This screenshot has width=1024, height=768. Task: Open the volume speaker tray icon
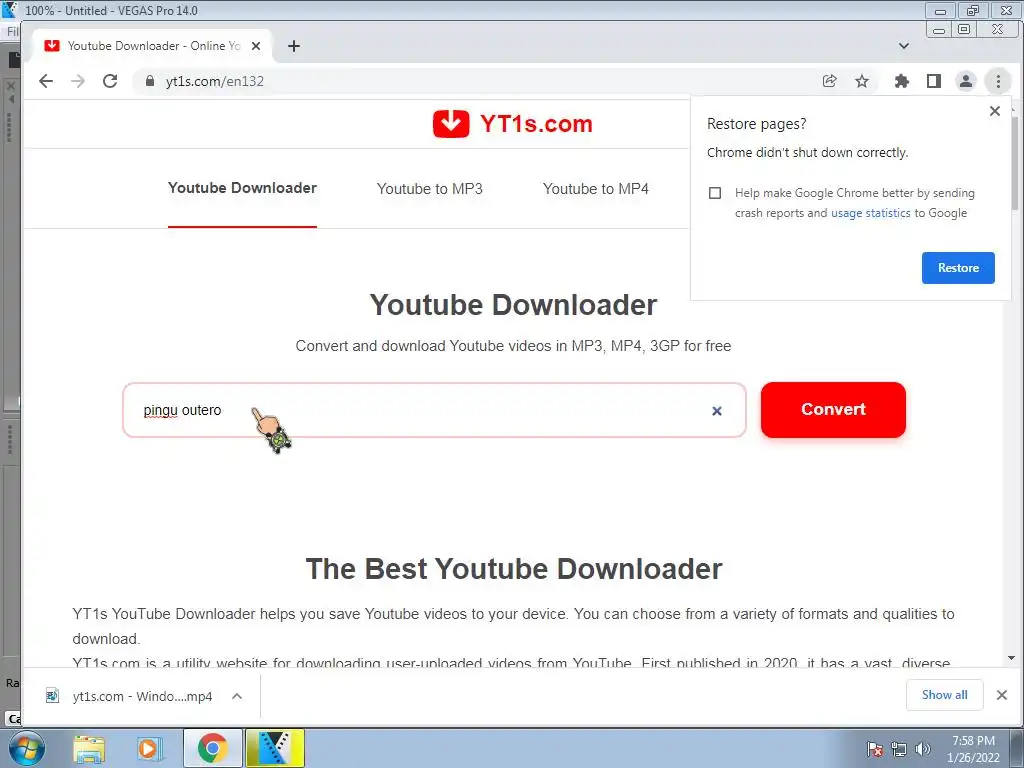923,749
